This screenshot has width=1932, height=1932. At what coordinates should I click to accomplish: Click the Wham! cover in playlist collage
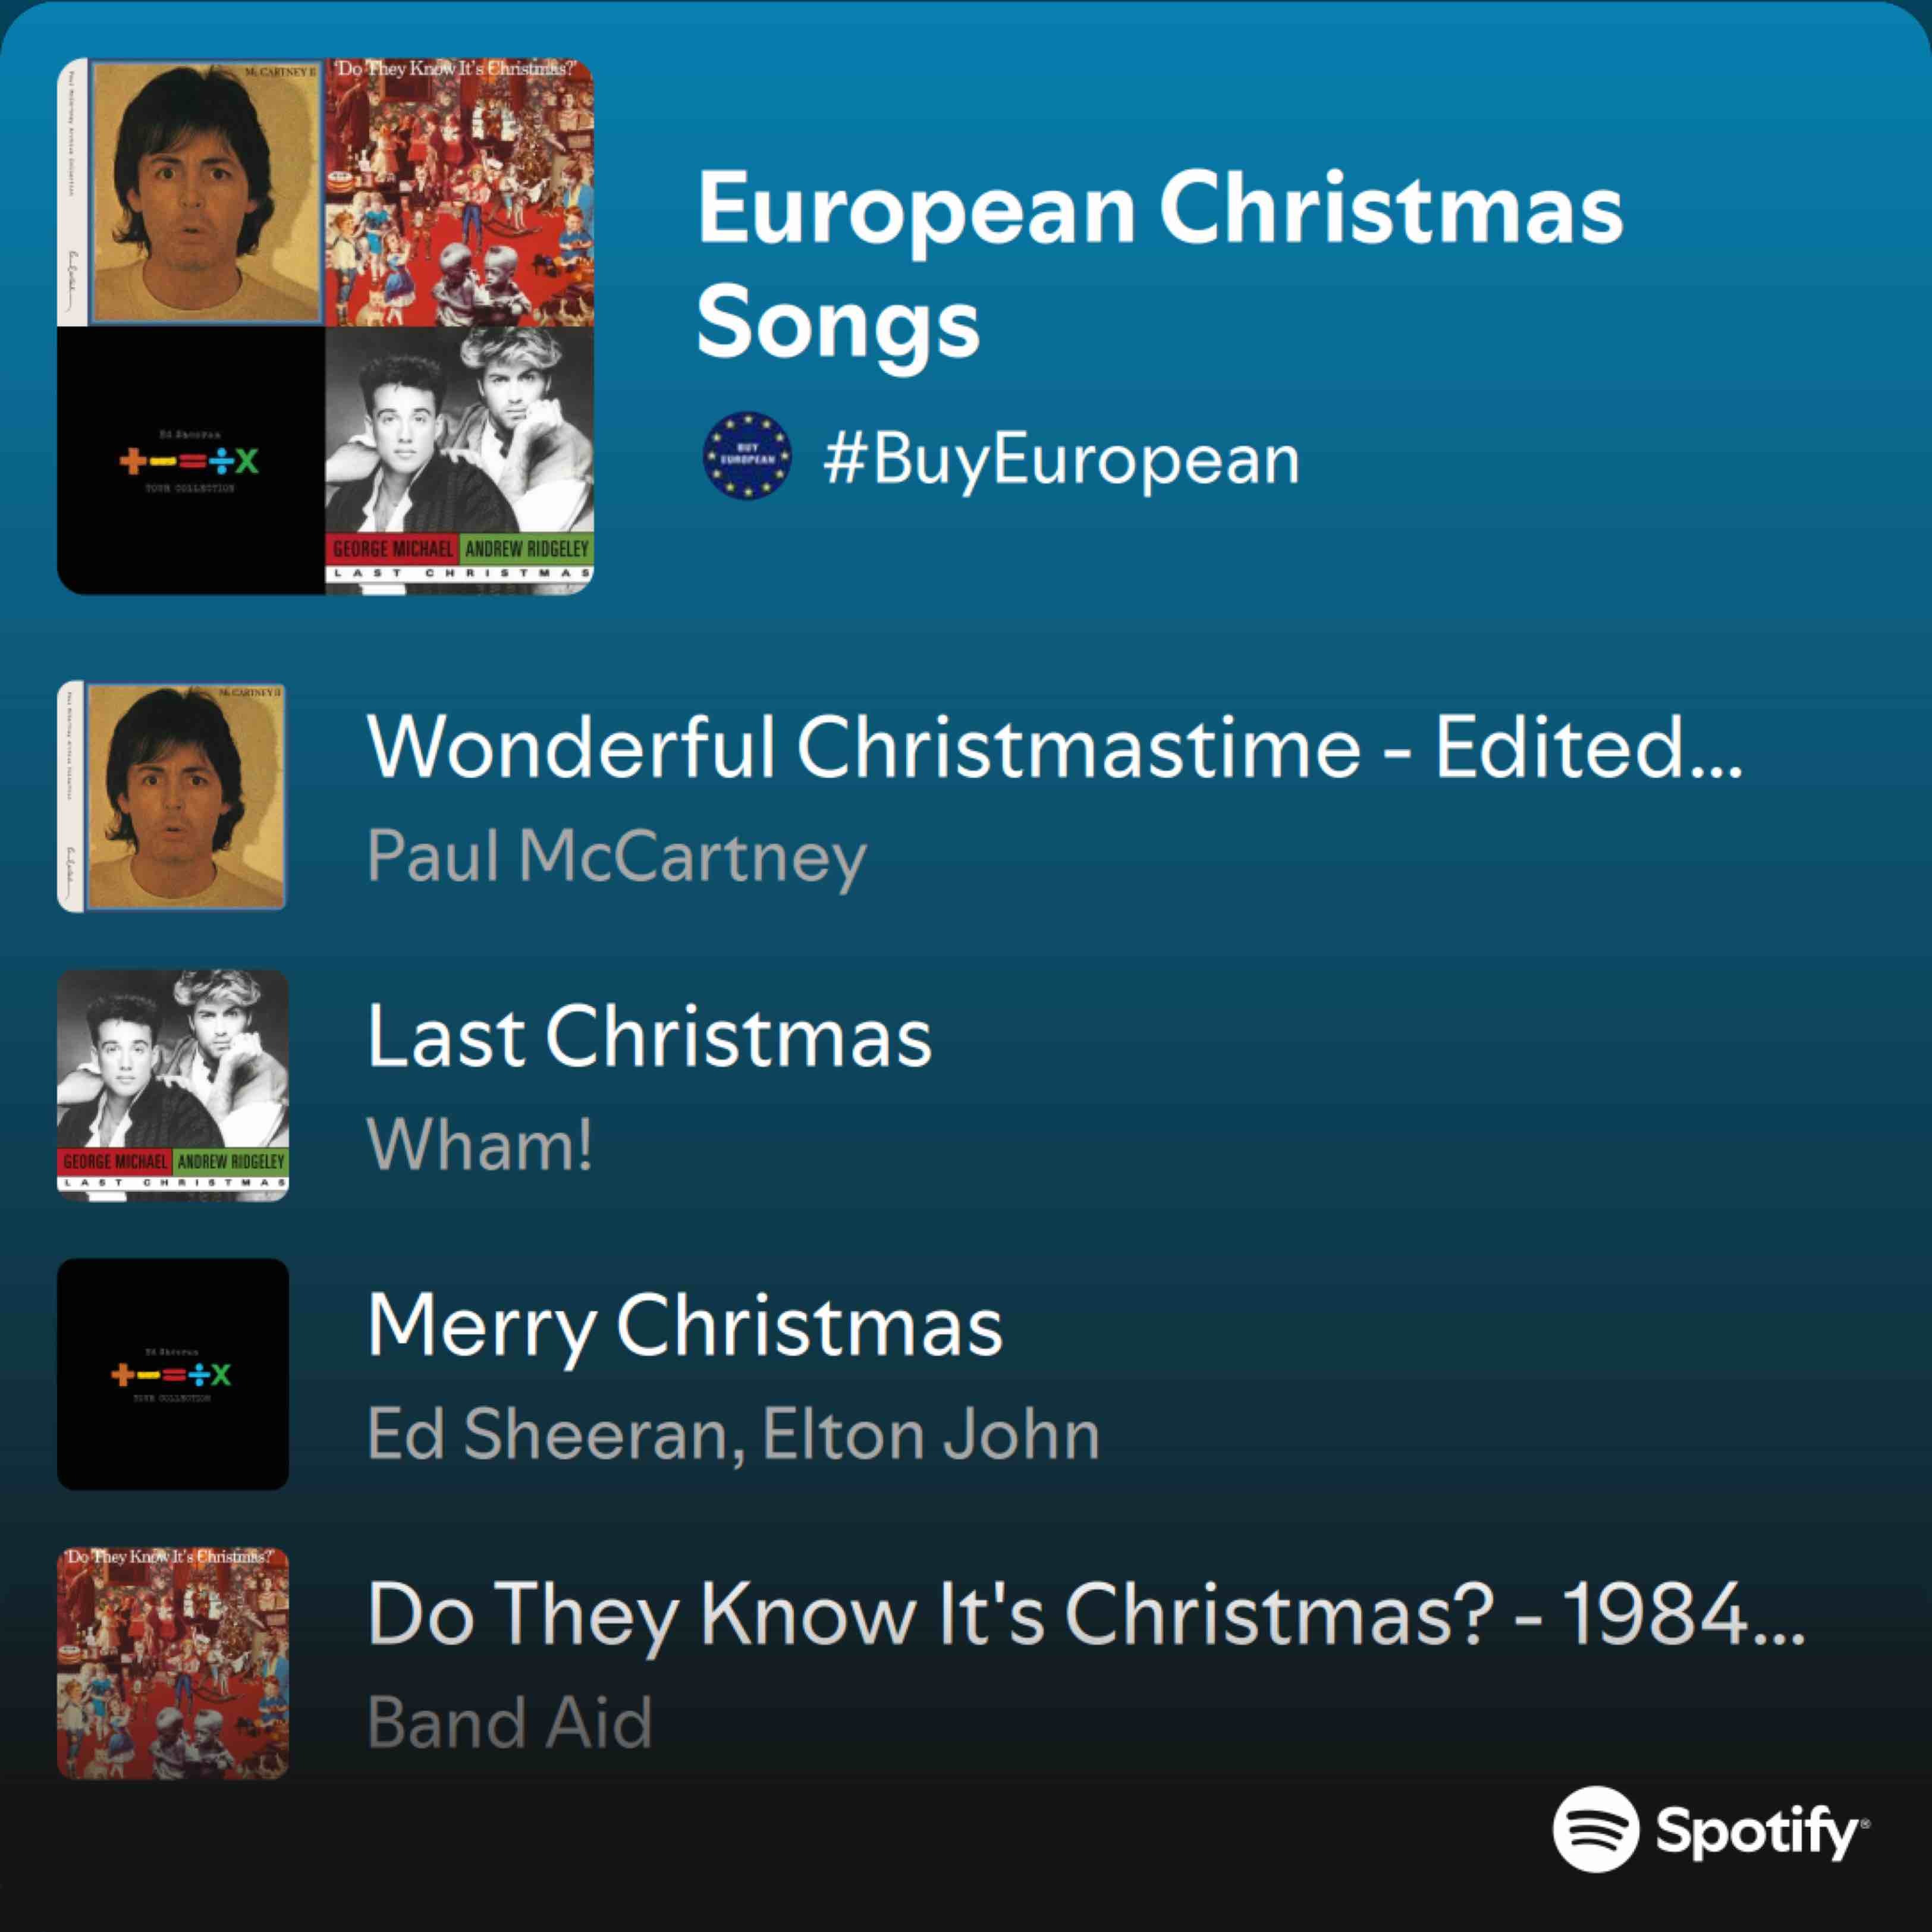[459, 460]
